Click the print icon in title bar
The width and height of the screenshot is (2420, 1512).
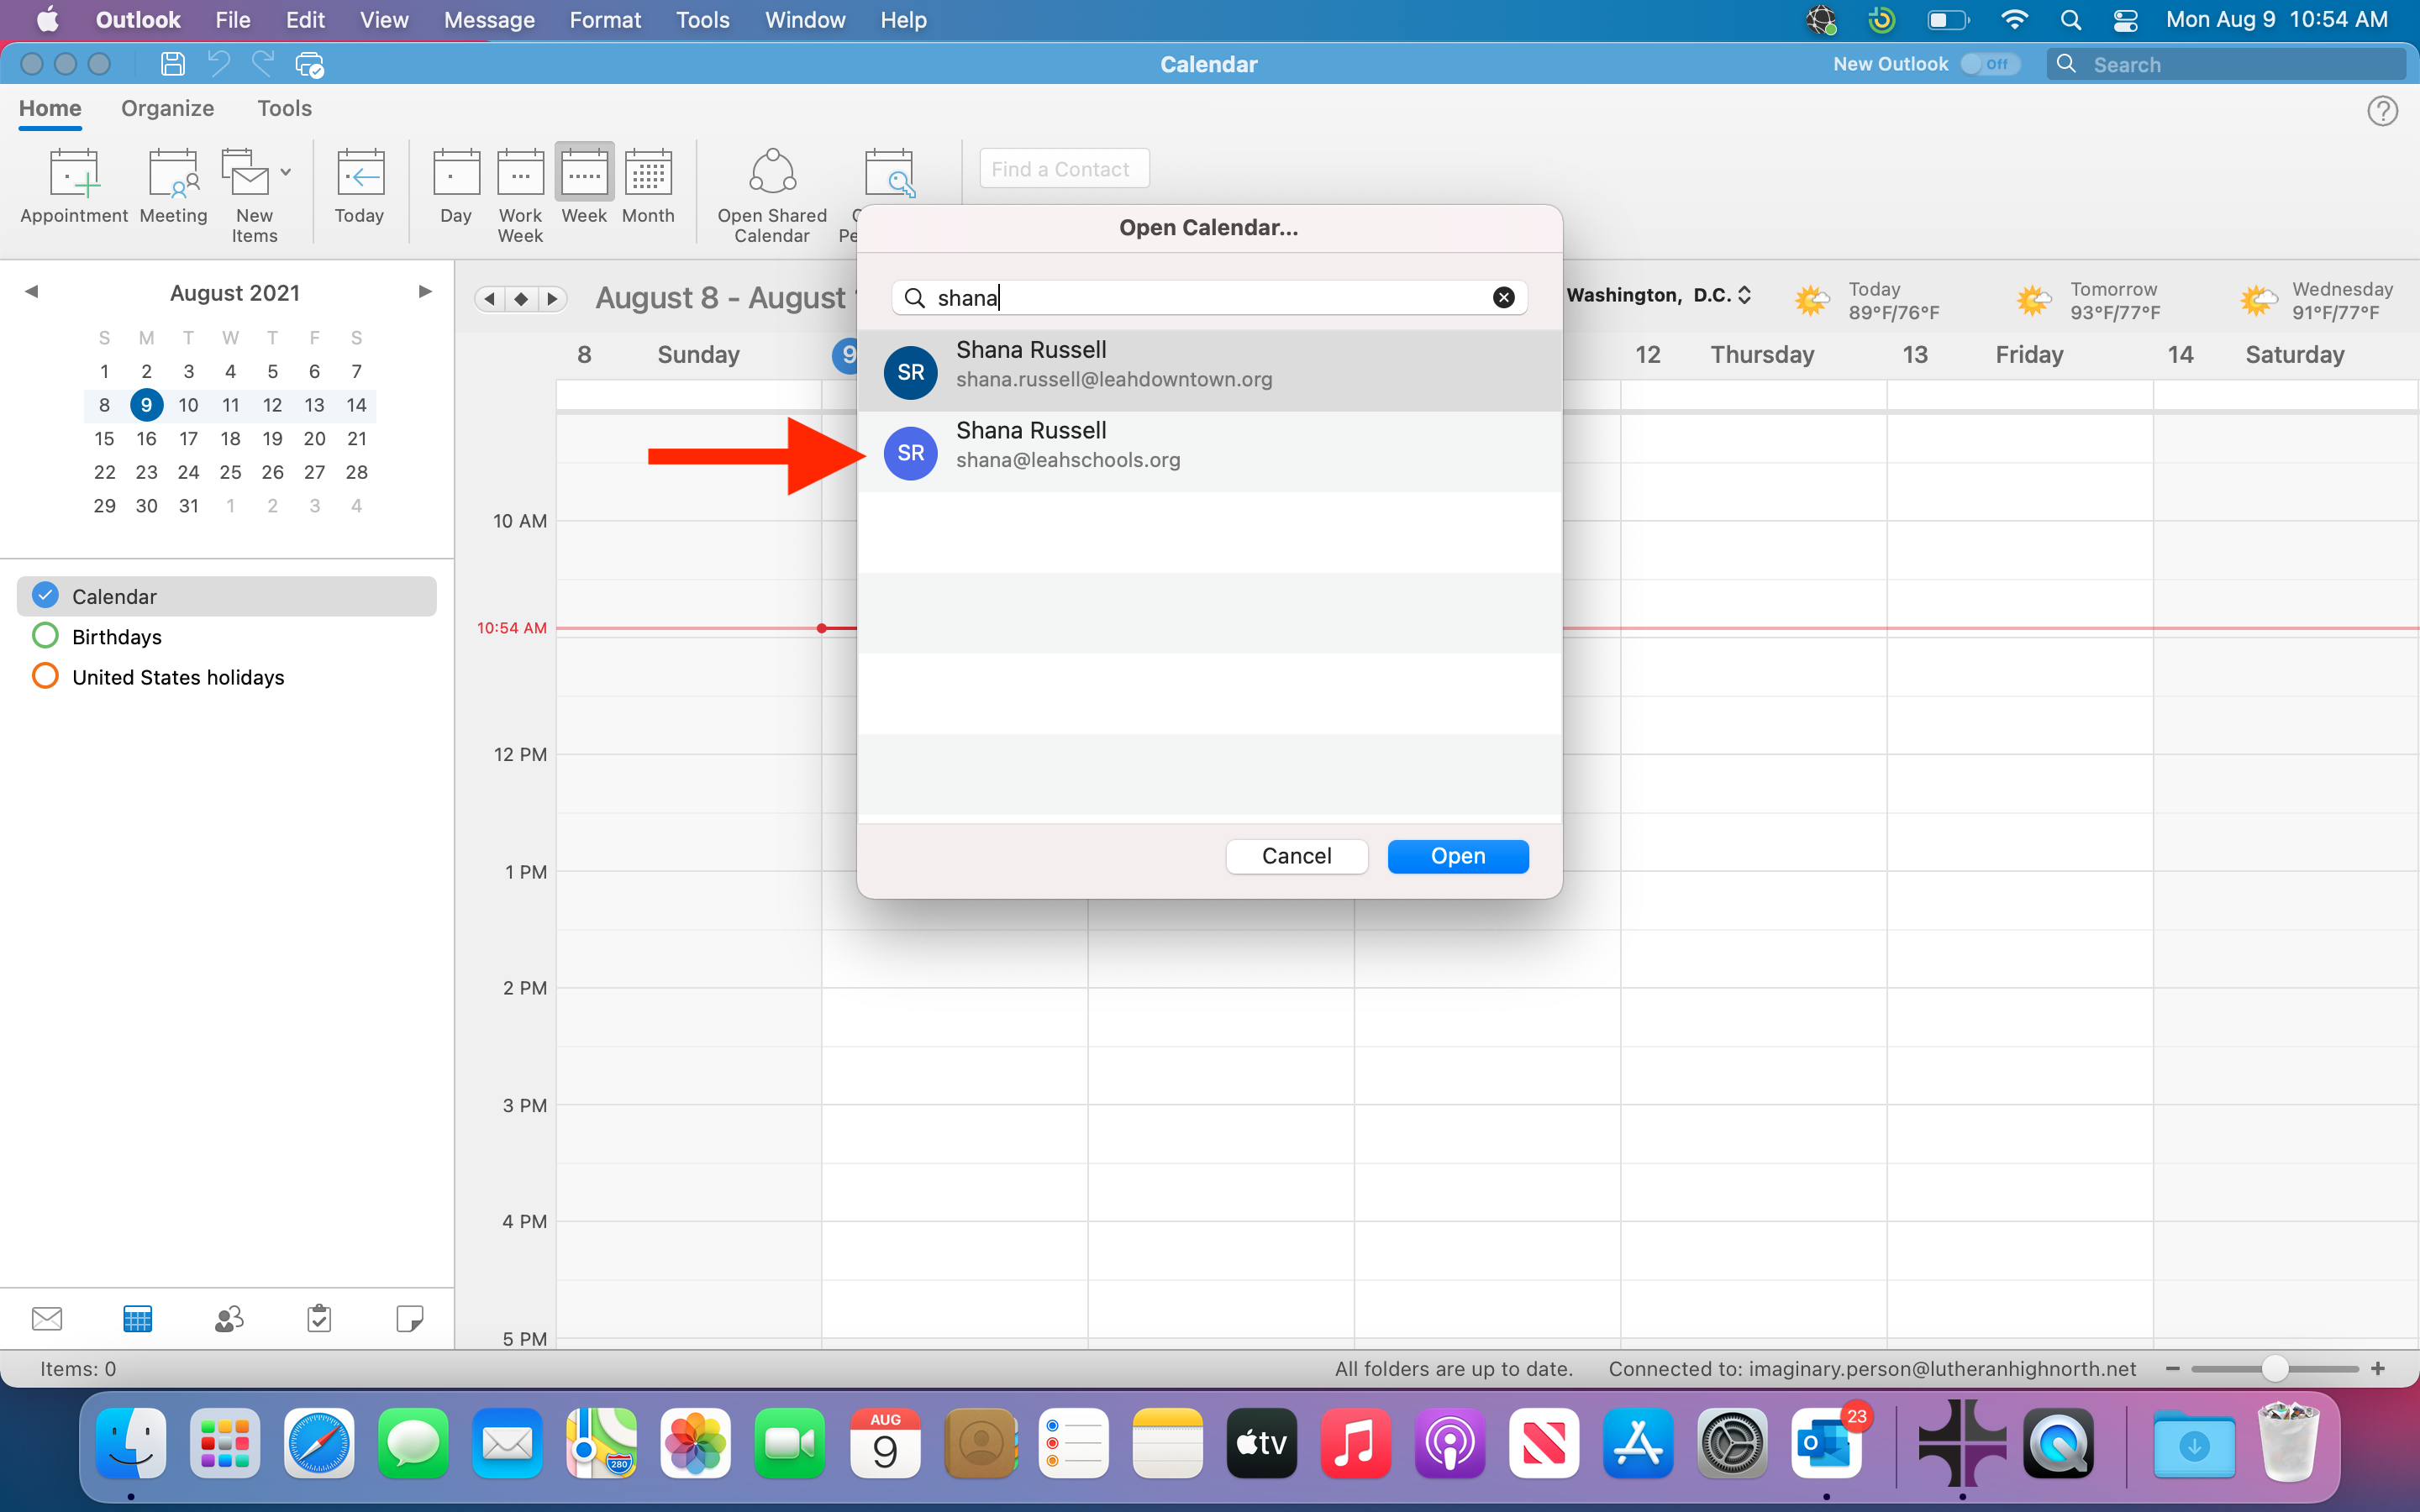point(309,65)
